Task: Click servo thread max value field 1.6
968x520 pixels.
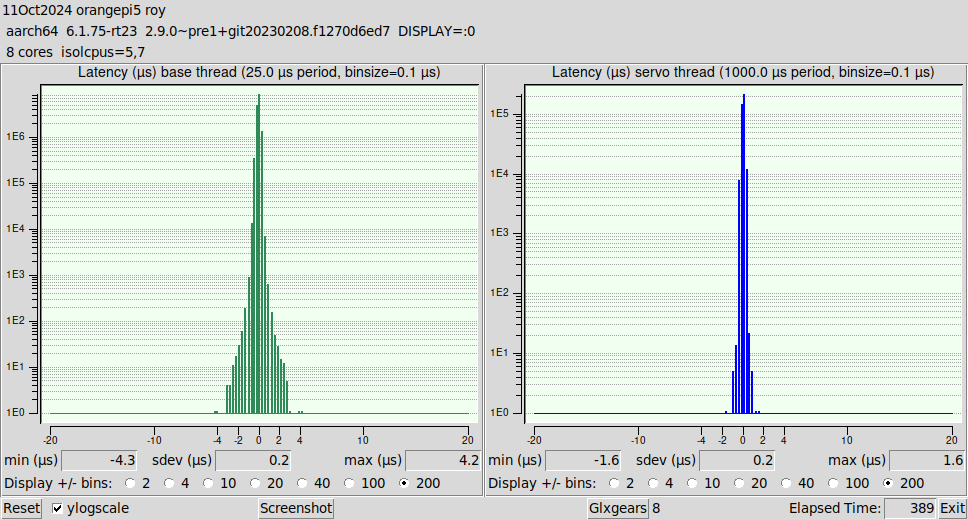Action: [x=927, y=460]
